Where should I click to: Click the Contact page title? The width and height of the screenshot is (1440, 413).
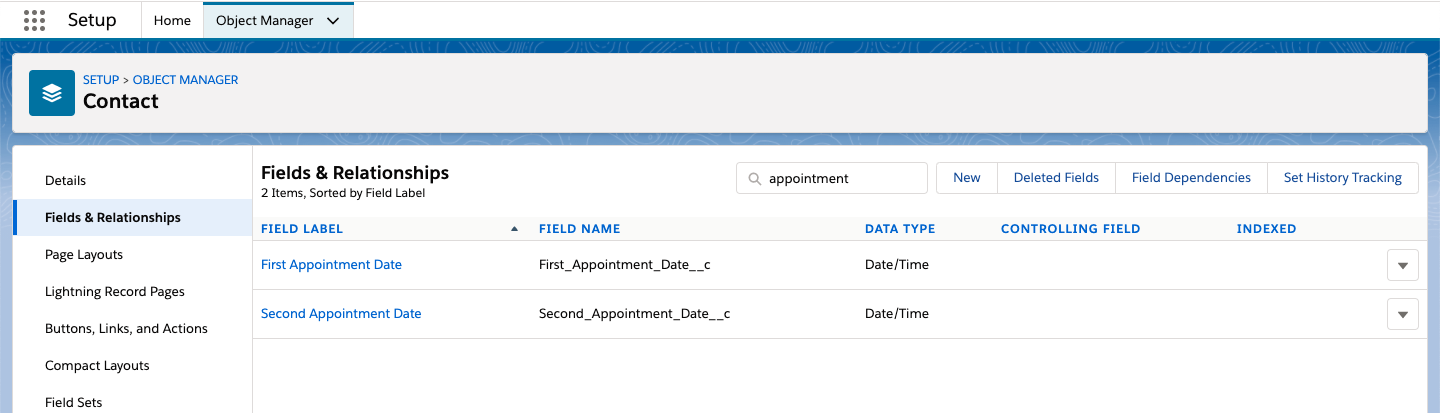(x=121, y=101)
